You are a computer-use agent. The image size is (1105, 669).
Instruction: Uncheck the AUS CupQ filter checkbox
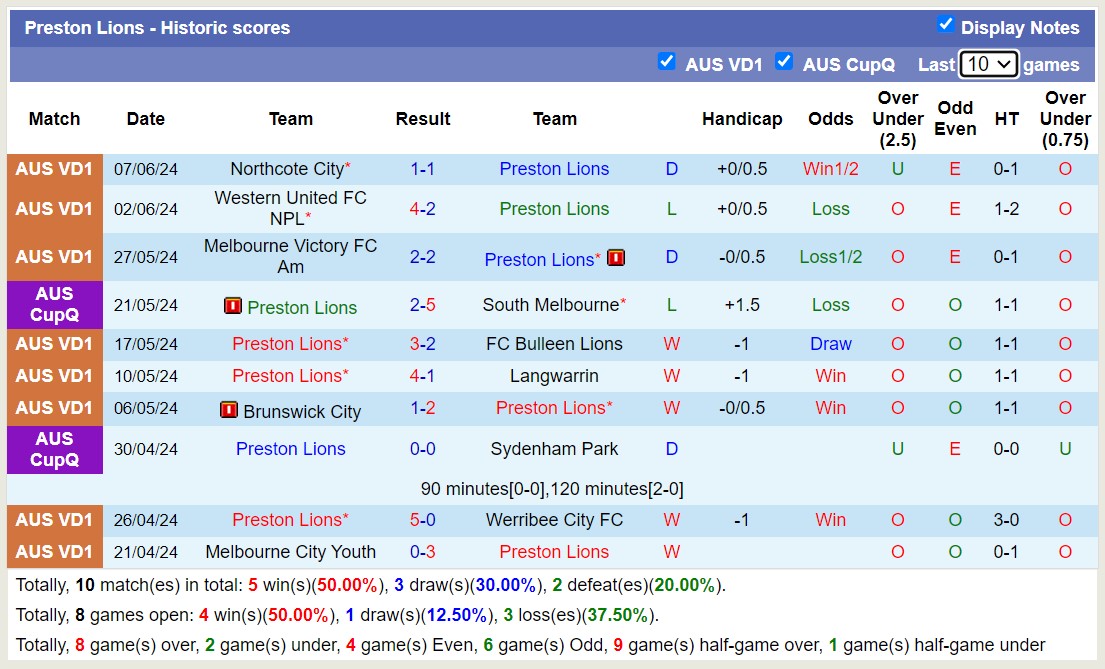pyautogui.click(x=784, y=62)
